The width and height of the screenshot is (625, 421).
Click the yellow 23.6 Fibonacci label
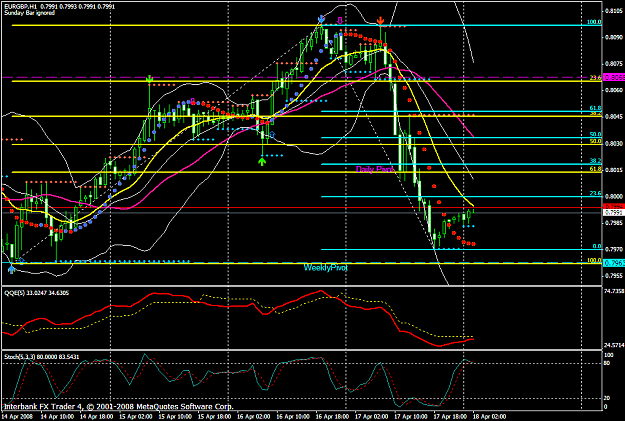coord(596,78)
